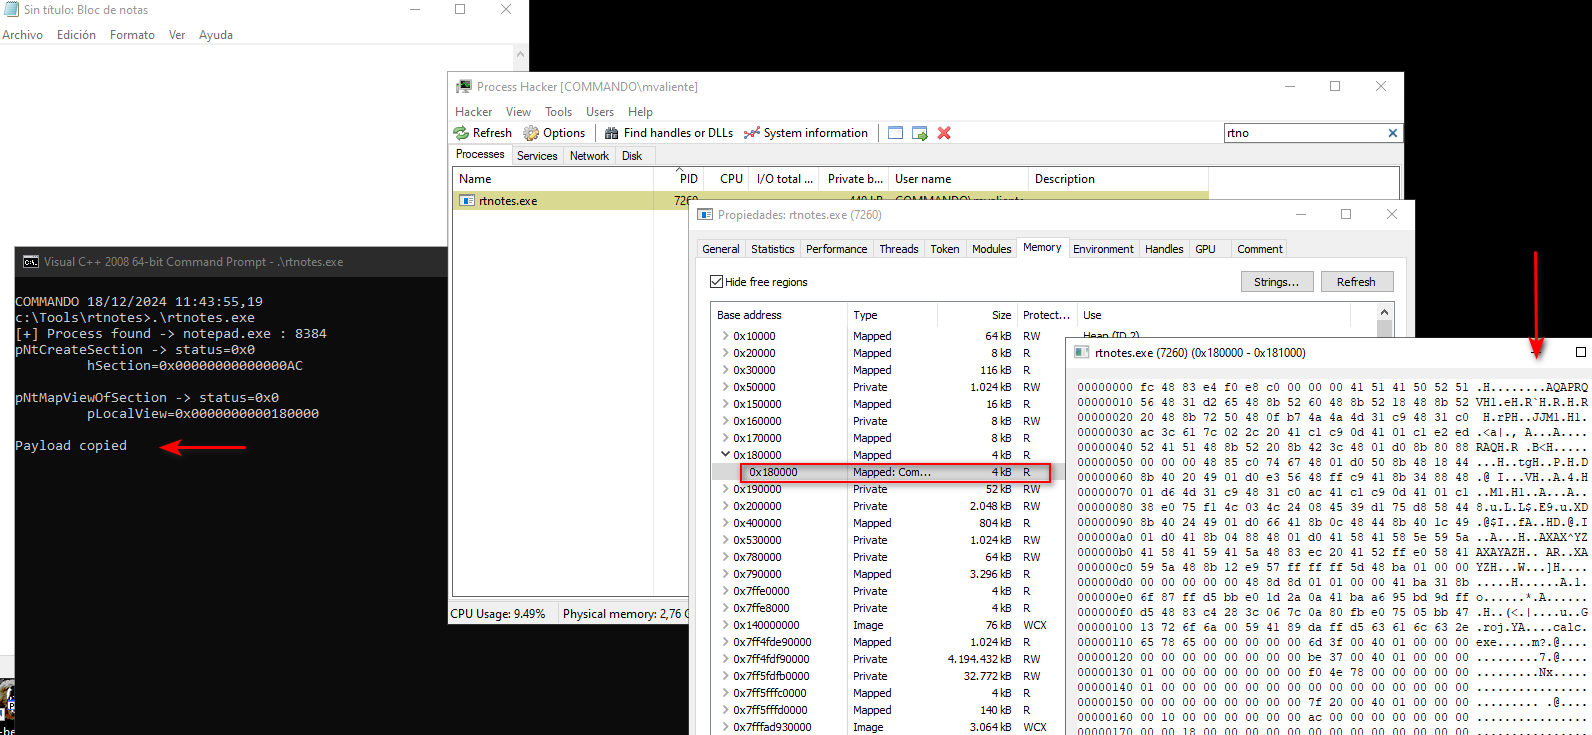Image resolution: width=1592 pixels, height=735 pixels.
Task: Click the find window toolbar icon
Action: [x=895, y=133]
